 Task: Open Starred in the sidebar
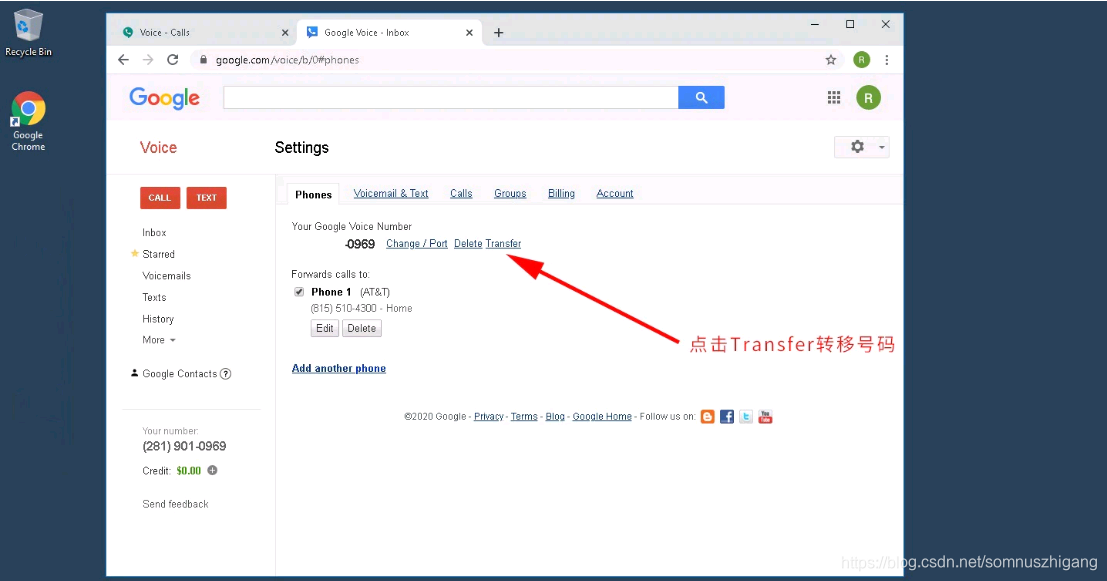point(158,254)
